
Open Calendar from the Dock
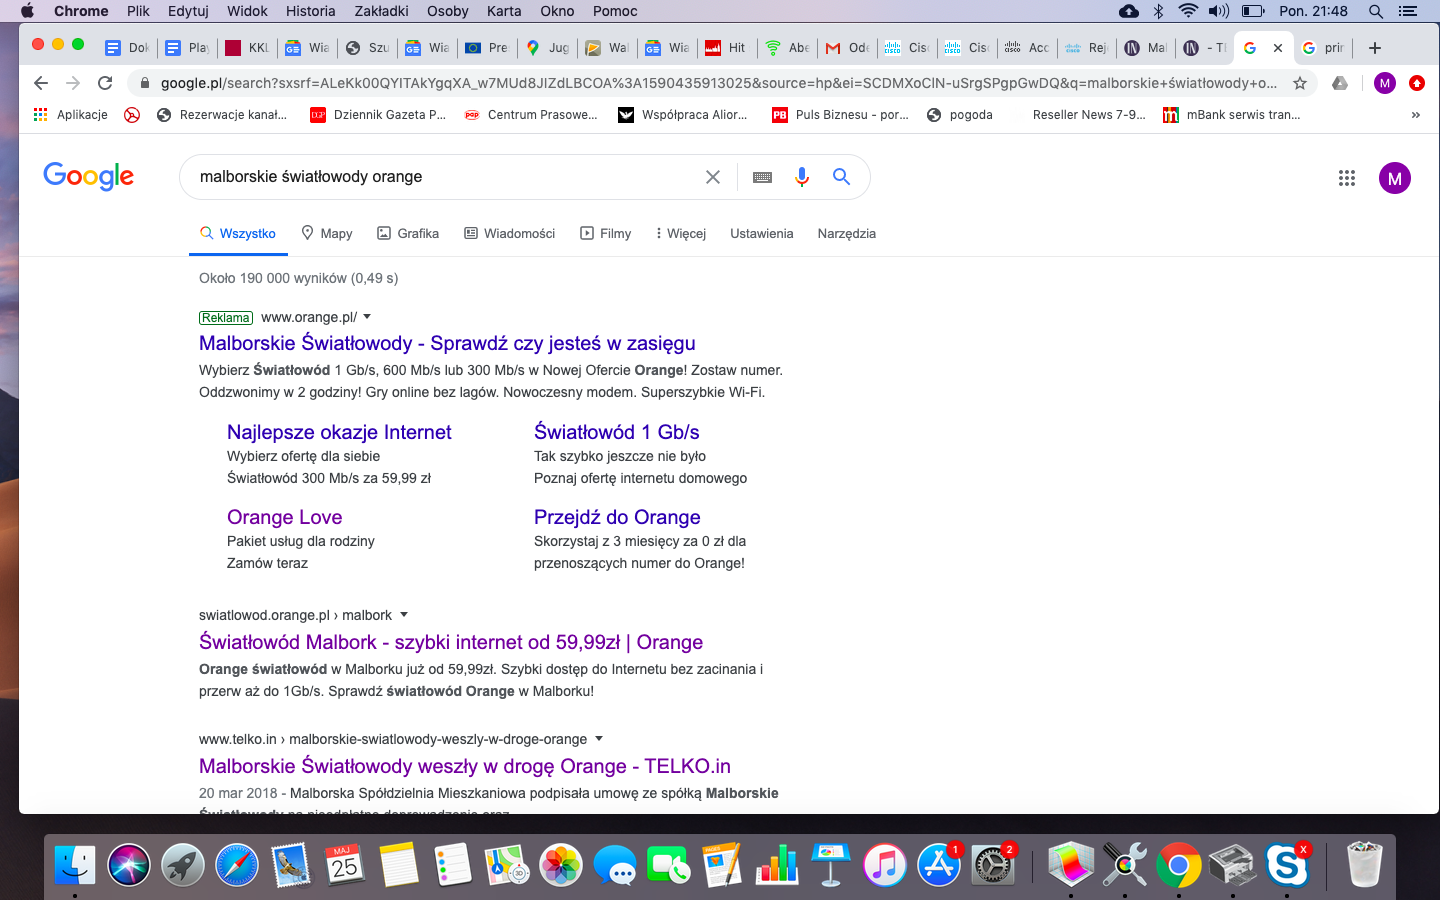[x=345, y=865]
